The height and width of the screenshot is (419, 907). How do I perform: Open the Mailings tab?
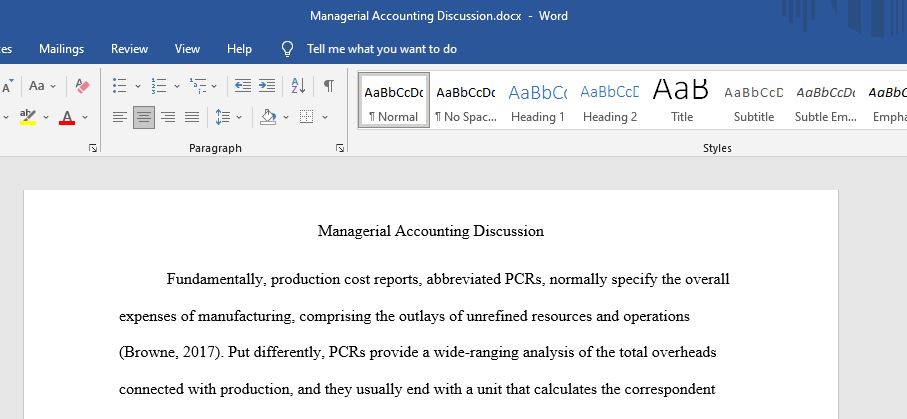(x=61, y=49)
